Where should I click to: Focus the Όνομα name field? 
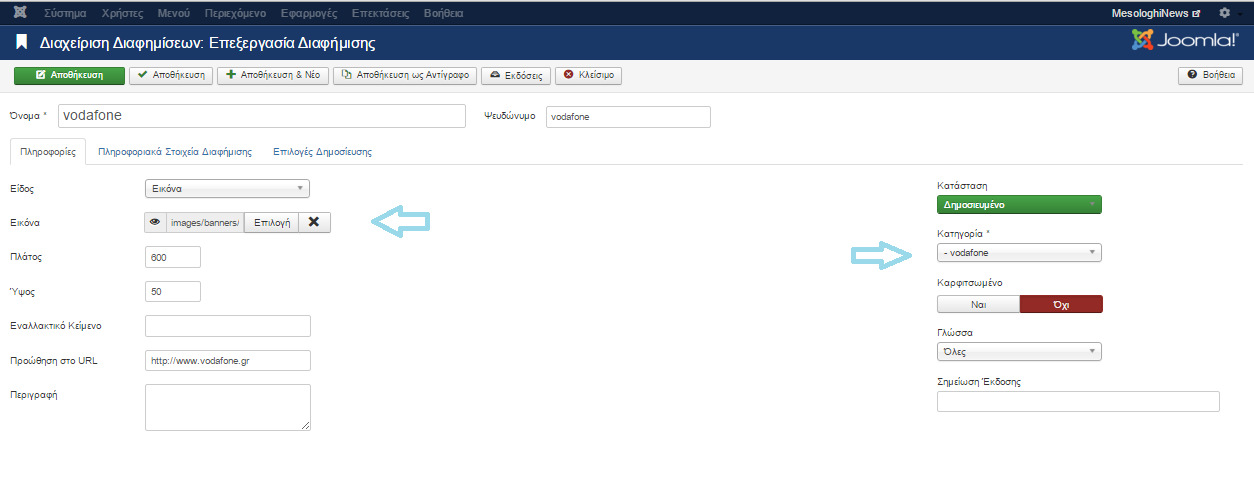point(262,116)
